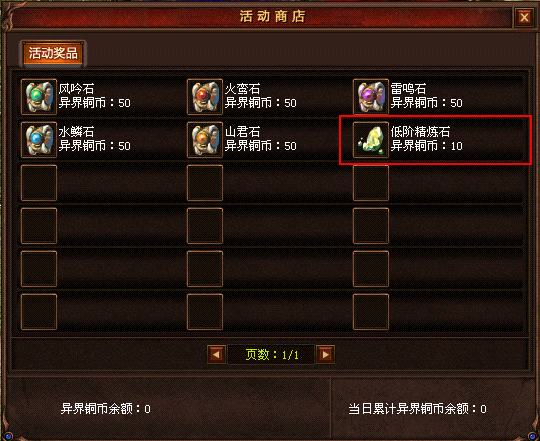Close the 活动商店 window
This screenshot has width=540, height=441.
[524, 17]
